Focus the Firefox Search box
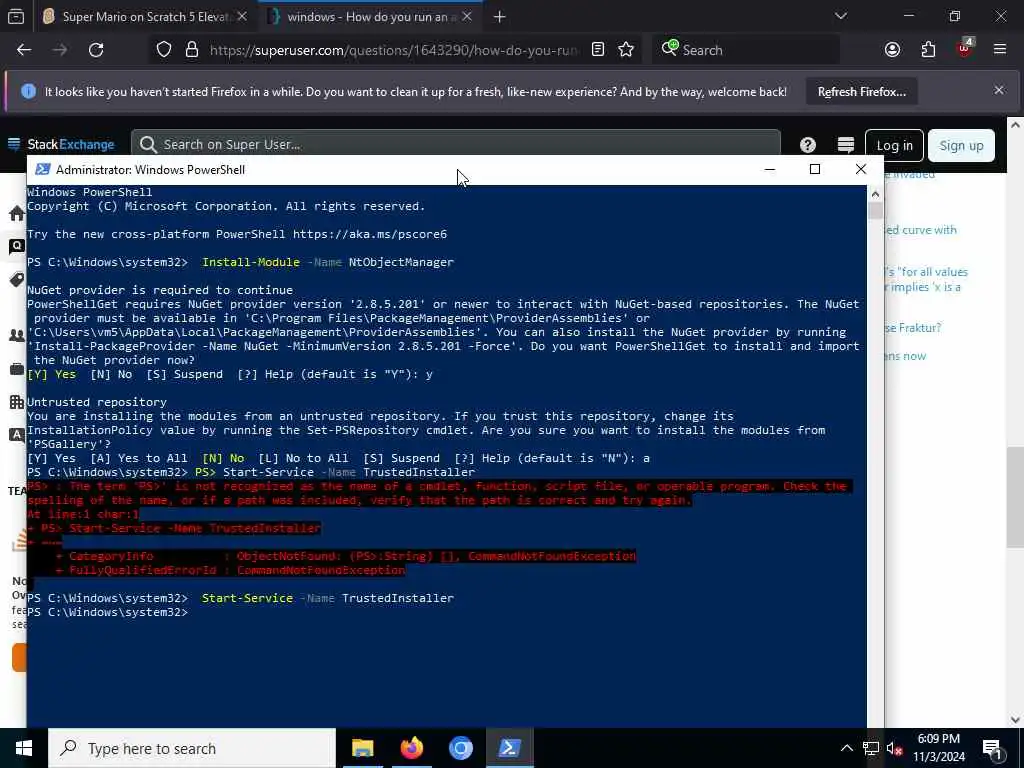 (745, 50)
